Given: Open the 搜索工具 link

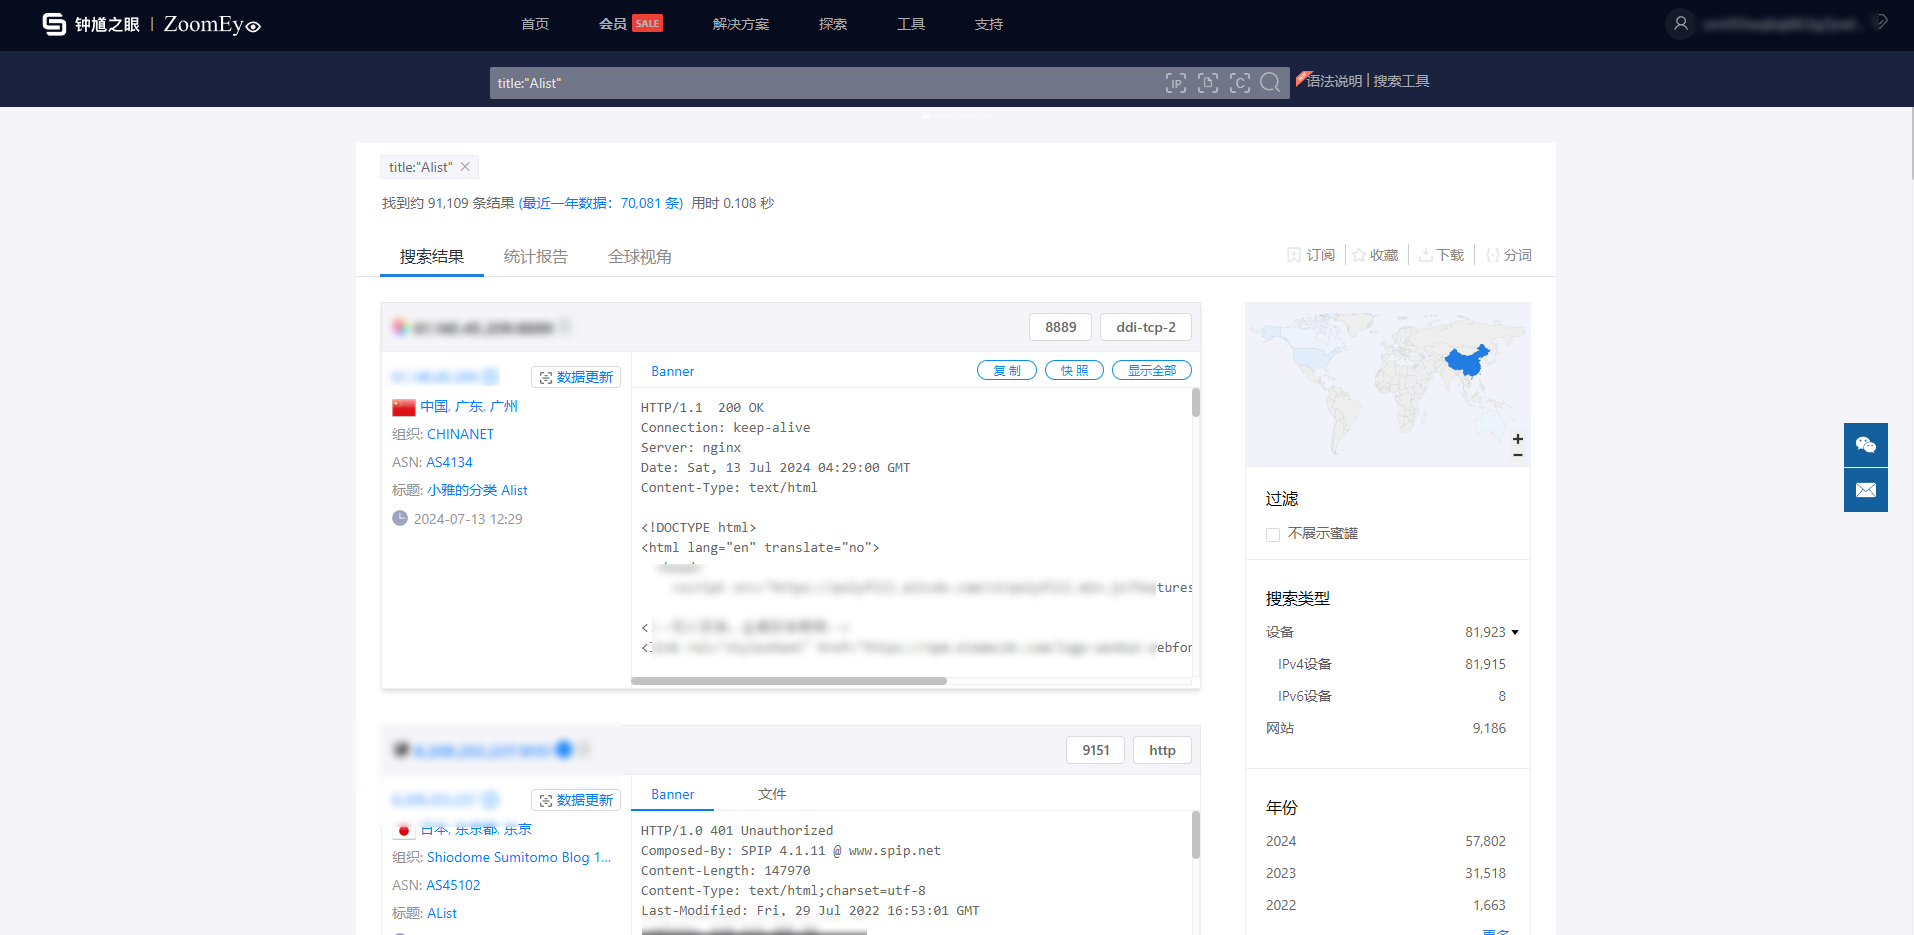Looking at the screenshot, I should click(1401, 81).
